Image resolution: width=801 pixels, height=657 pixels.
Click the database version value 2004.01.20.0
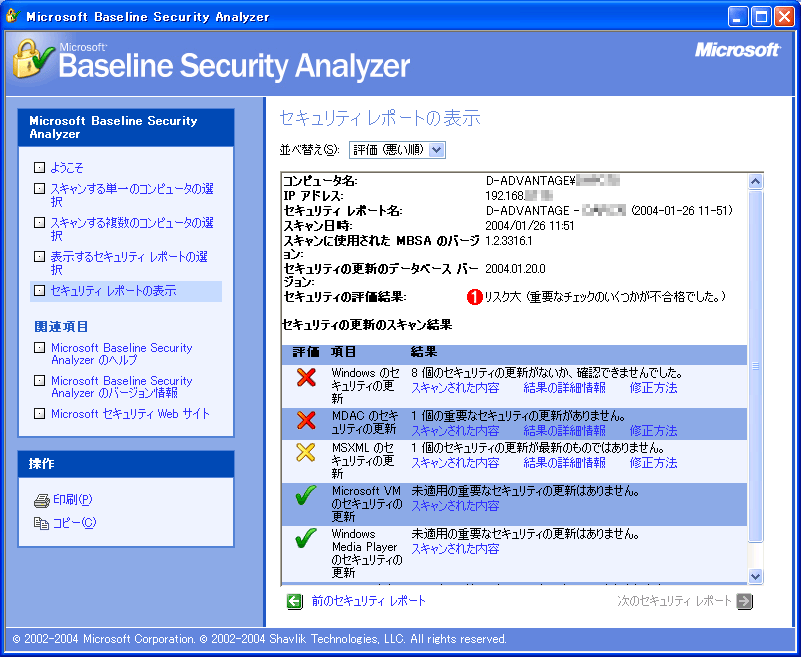[515, 269]
